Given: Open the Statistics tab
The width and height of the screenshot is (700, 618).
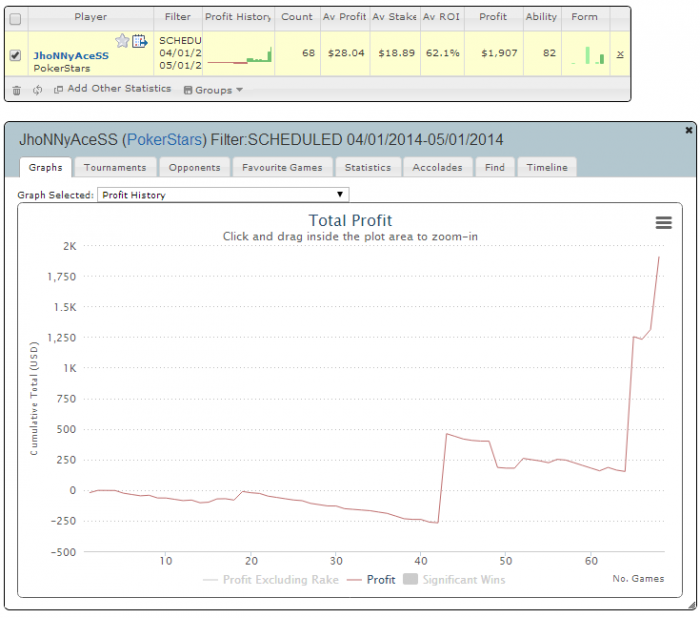Looking at the screenshot, I should click(x=368, y=167).
